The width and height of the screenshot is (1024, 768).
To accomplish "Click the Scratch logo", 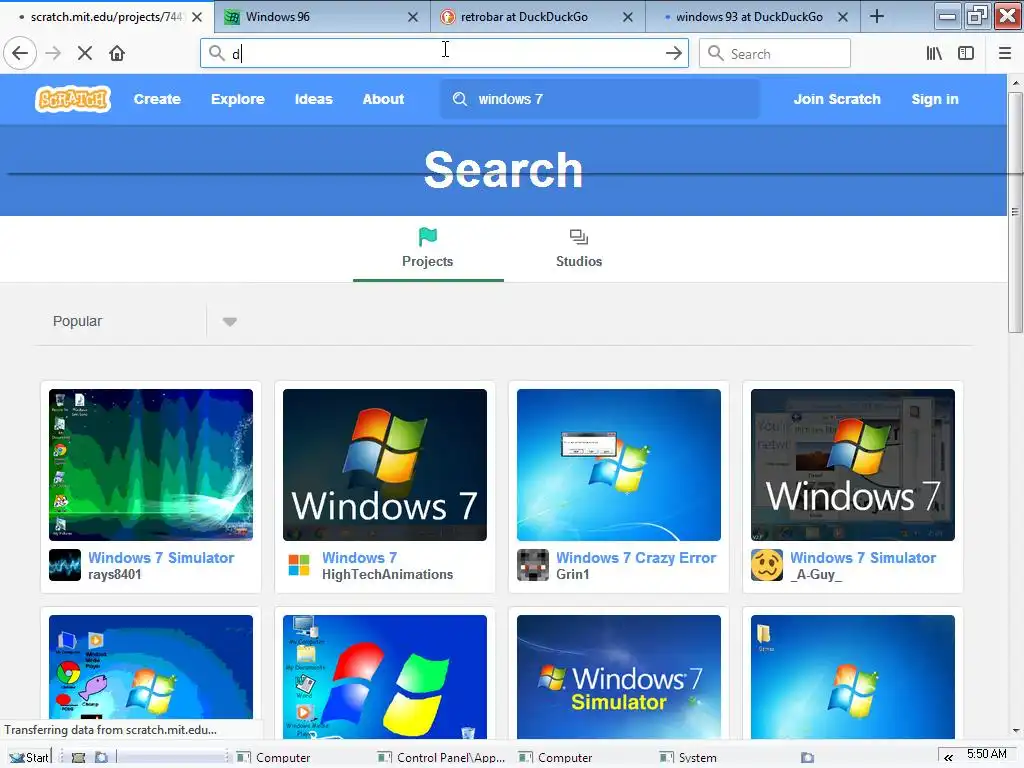I will tap(72, 99).
